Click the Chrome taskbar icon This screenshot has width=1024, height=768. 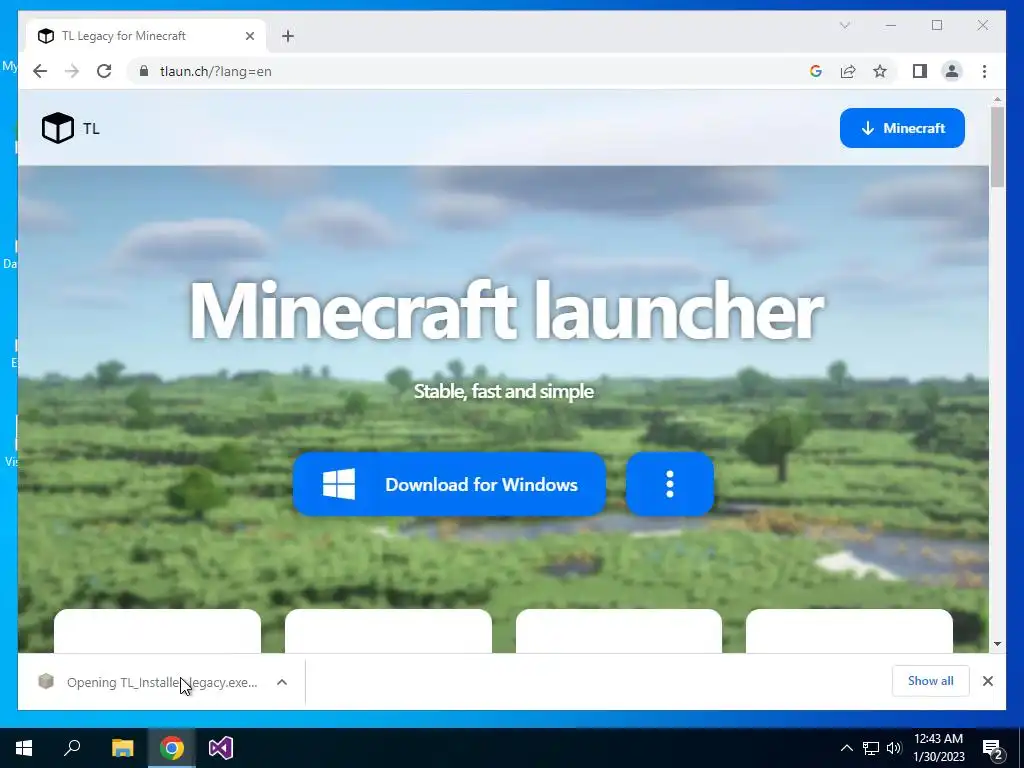coord(172,748)
